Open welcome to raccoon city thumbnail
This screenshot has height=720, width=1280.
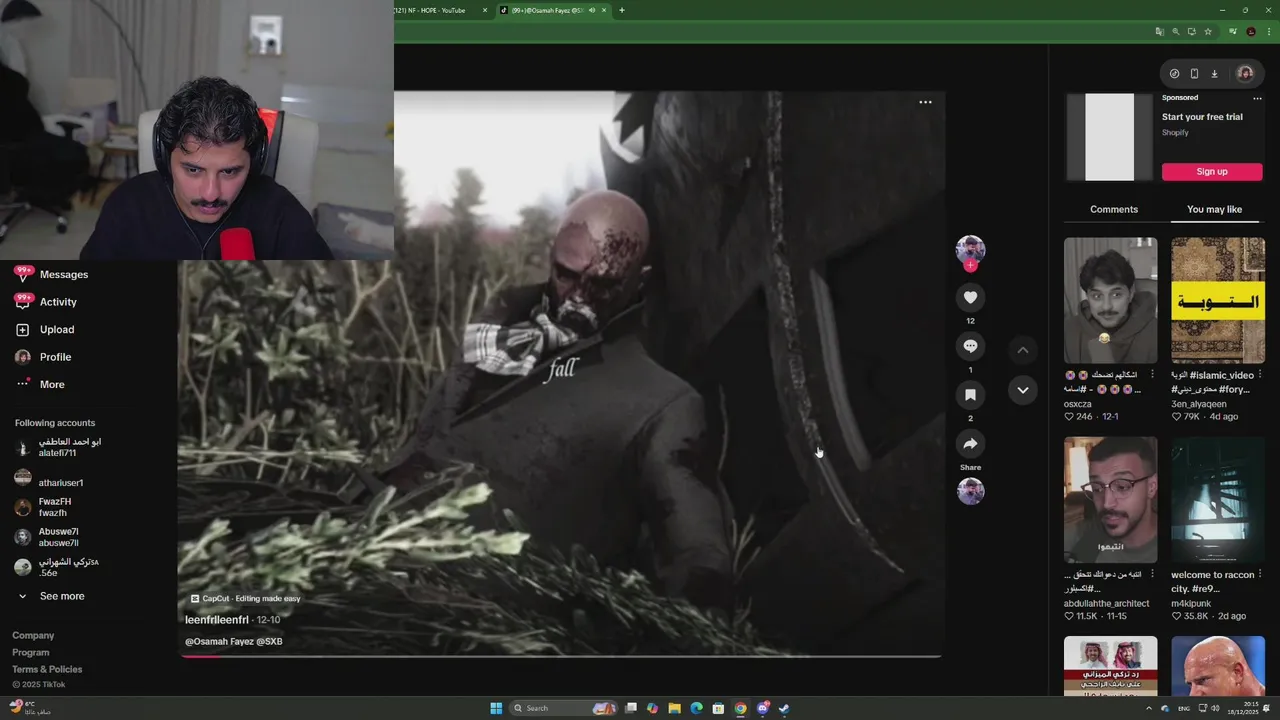click(x=1218, y=499)
